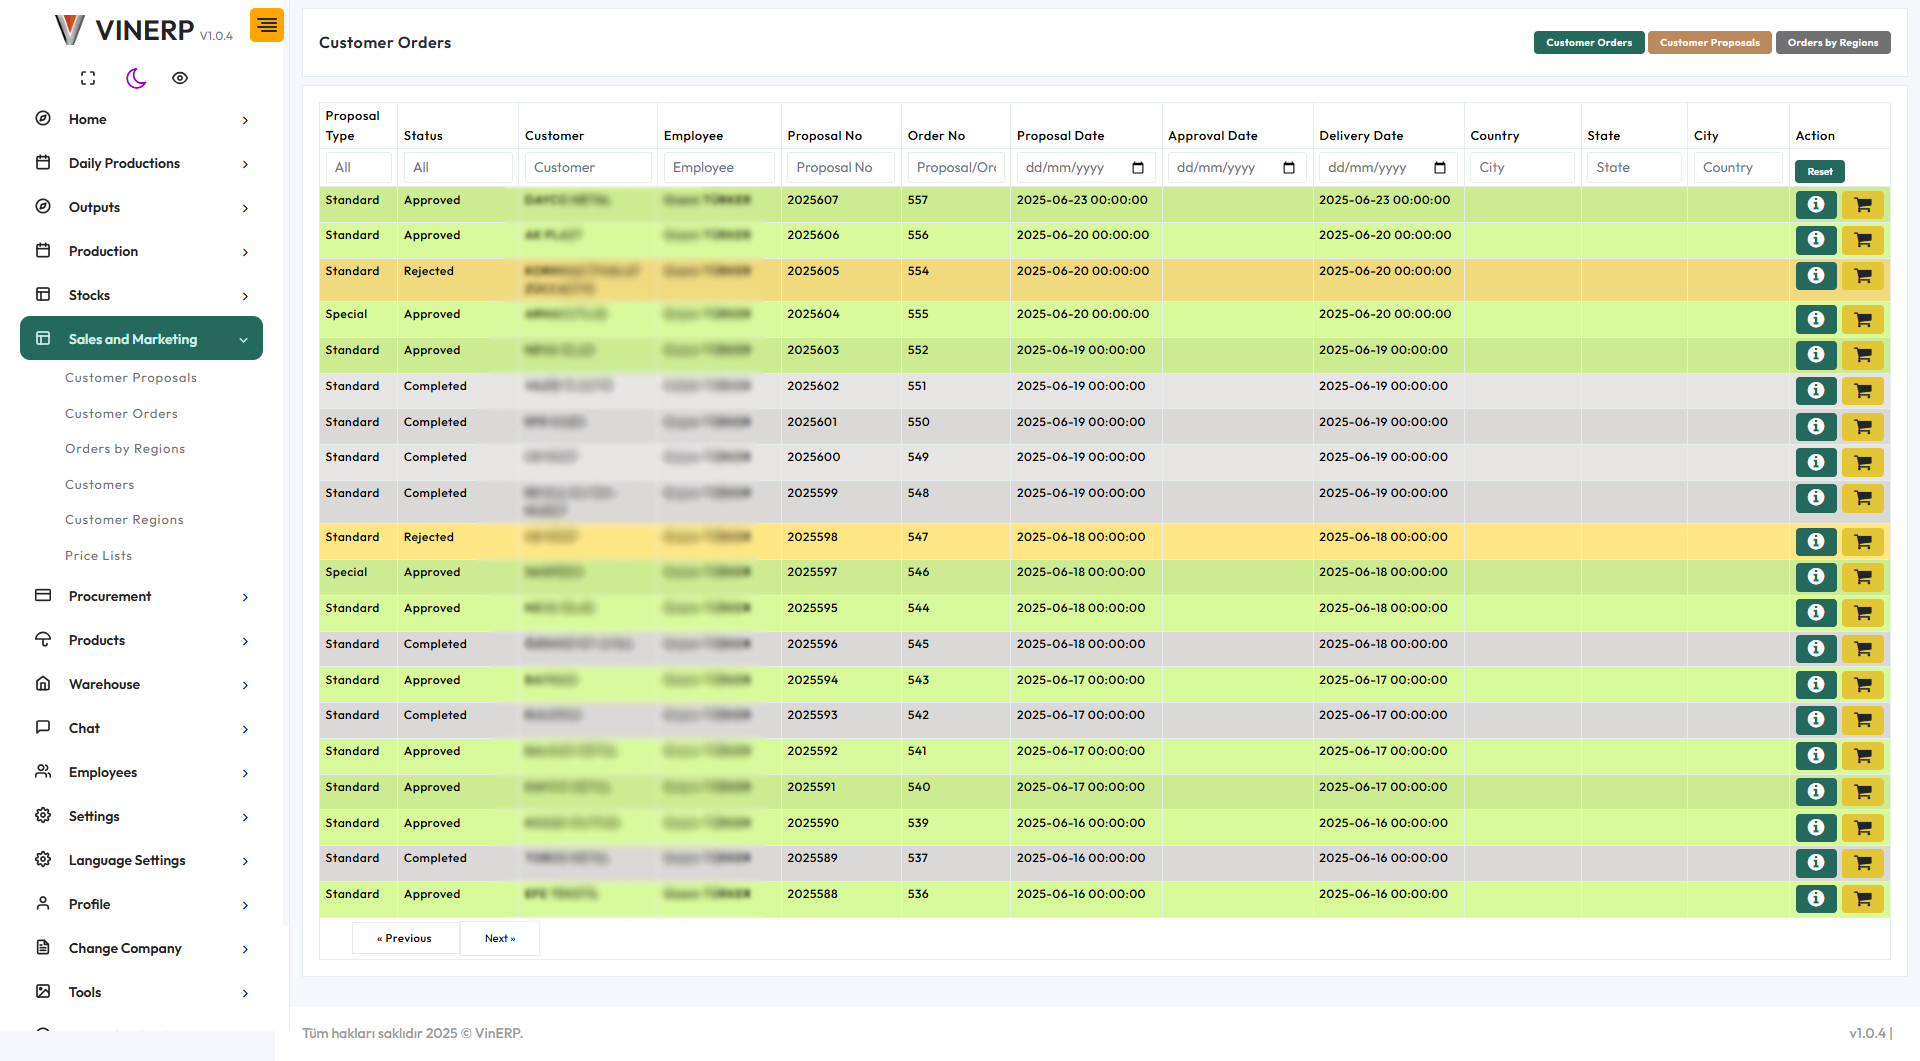Open Delivery Date calendar picker
This screenshot has width=1920, height=1061.
point(1440,168)
